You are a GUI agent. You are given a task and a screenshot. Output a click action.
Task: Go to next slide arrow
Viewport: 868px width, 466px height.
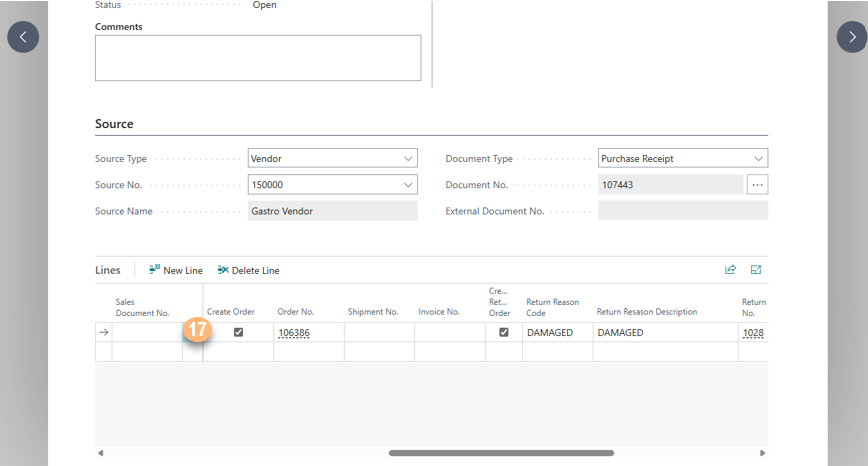pos(852,37)
